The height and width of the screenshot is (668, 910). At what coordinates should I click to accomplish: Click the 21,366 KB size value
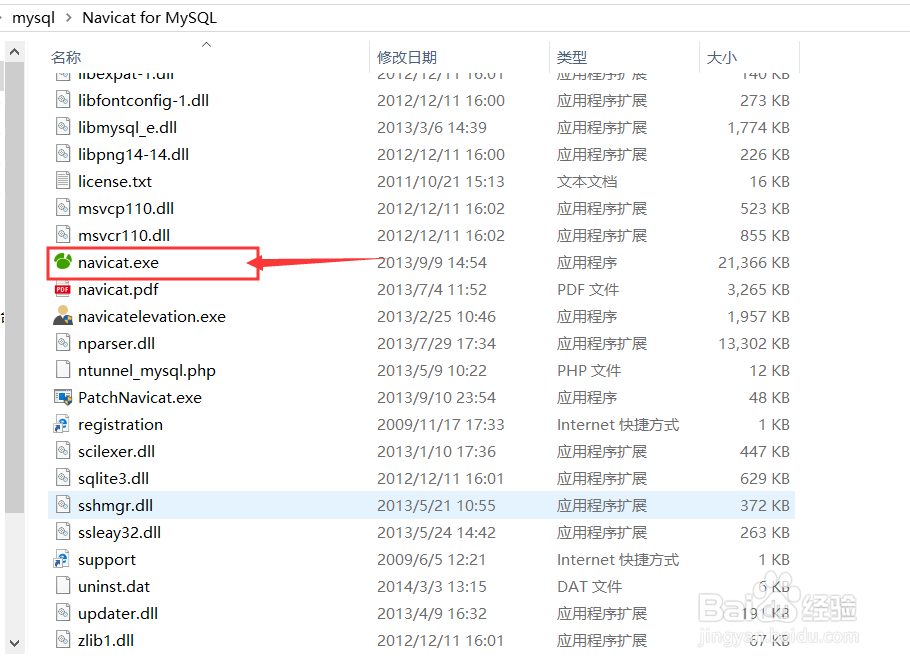[753, 263]
